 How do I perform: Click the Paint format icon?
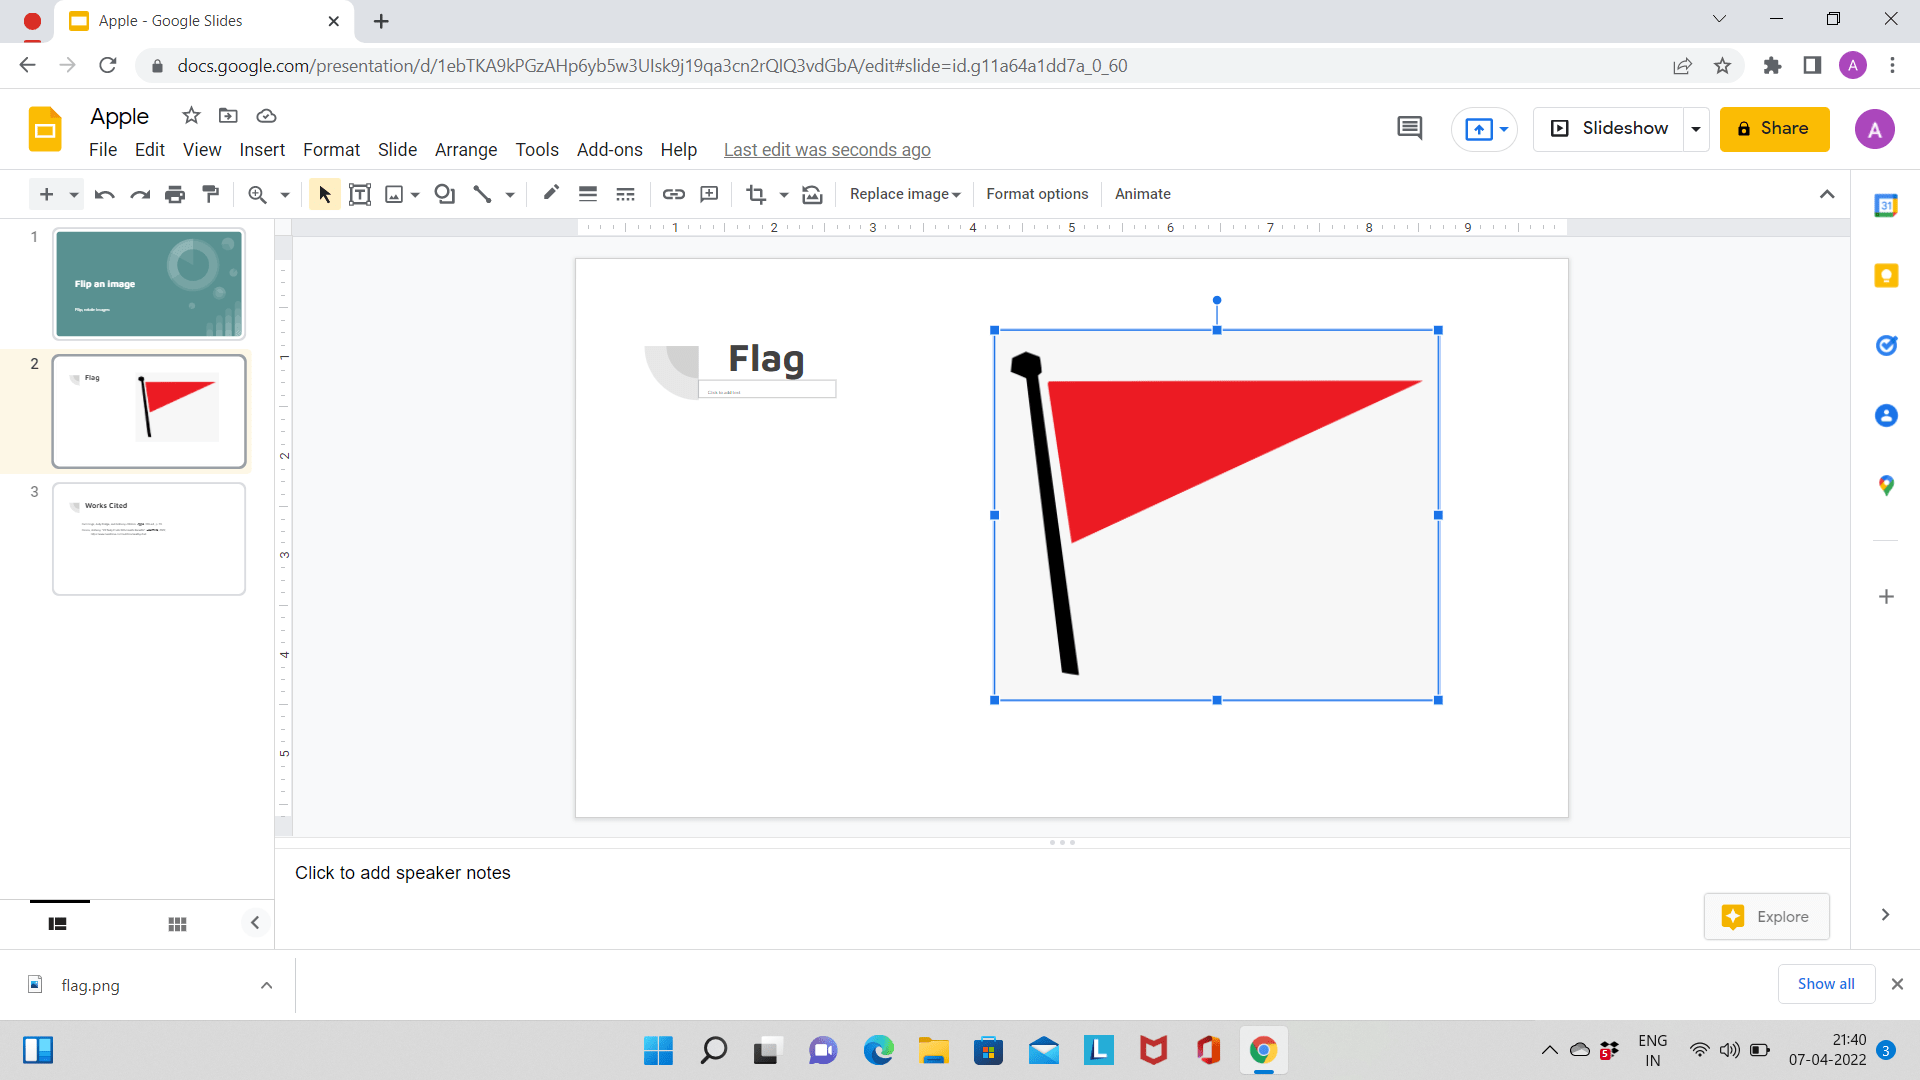click(210, 194)
